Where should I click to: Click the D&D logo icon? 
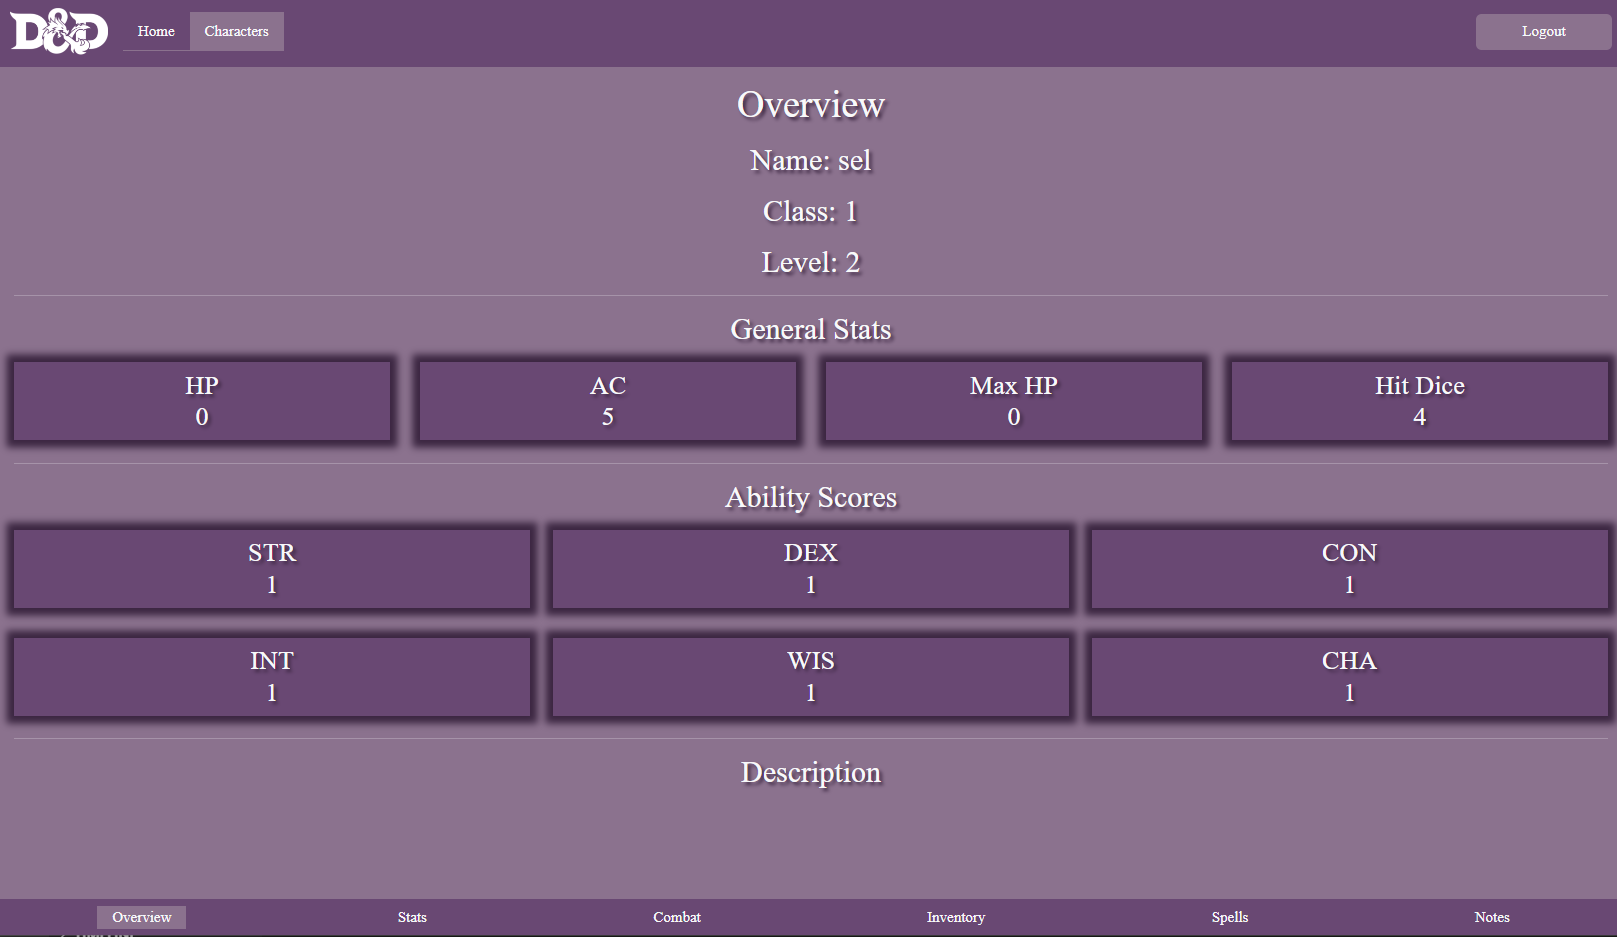[x=59, y=31]
